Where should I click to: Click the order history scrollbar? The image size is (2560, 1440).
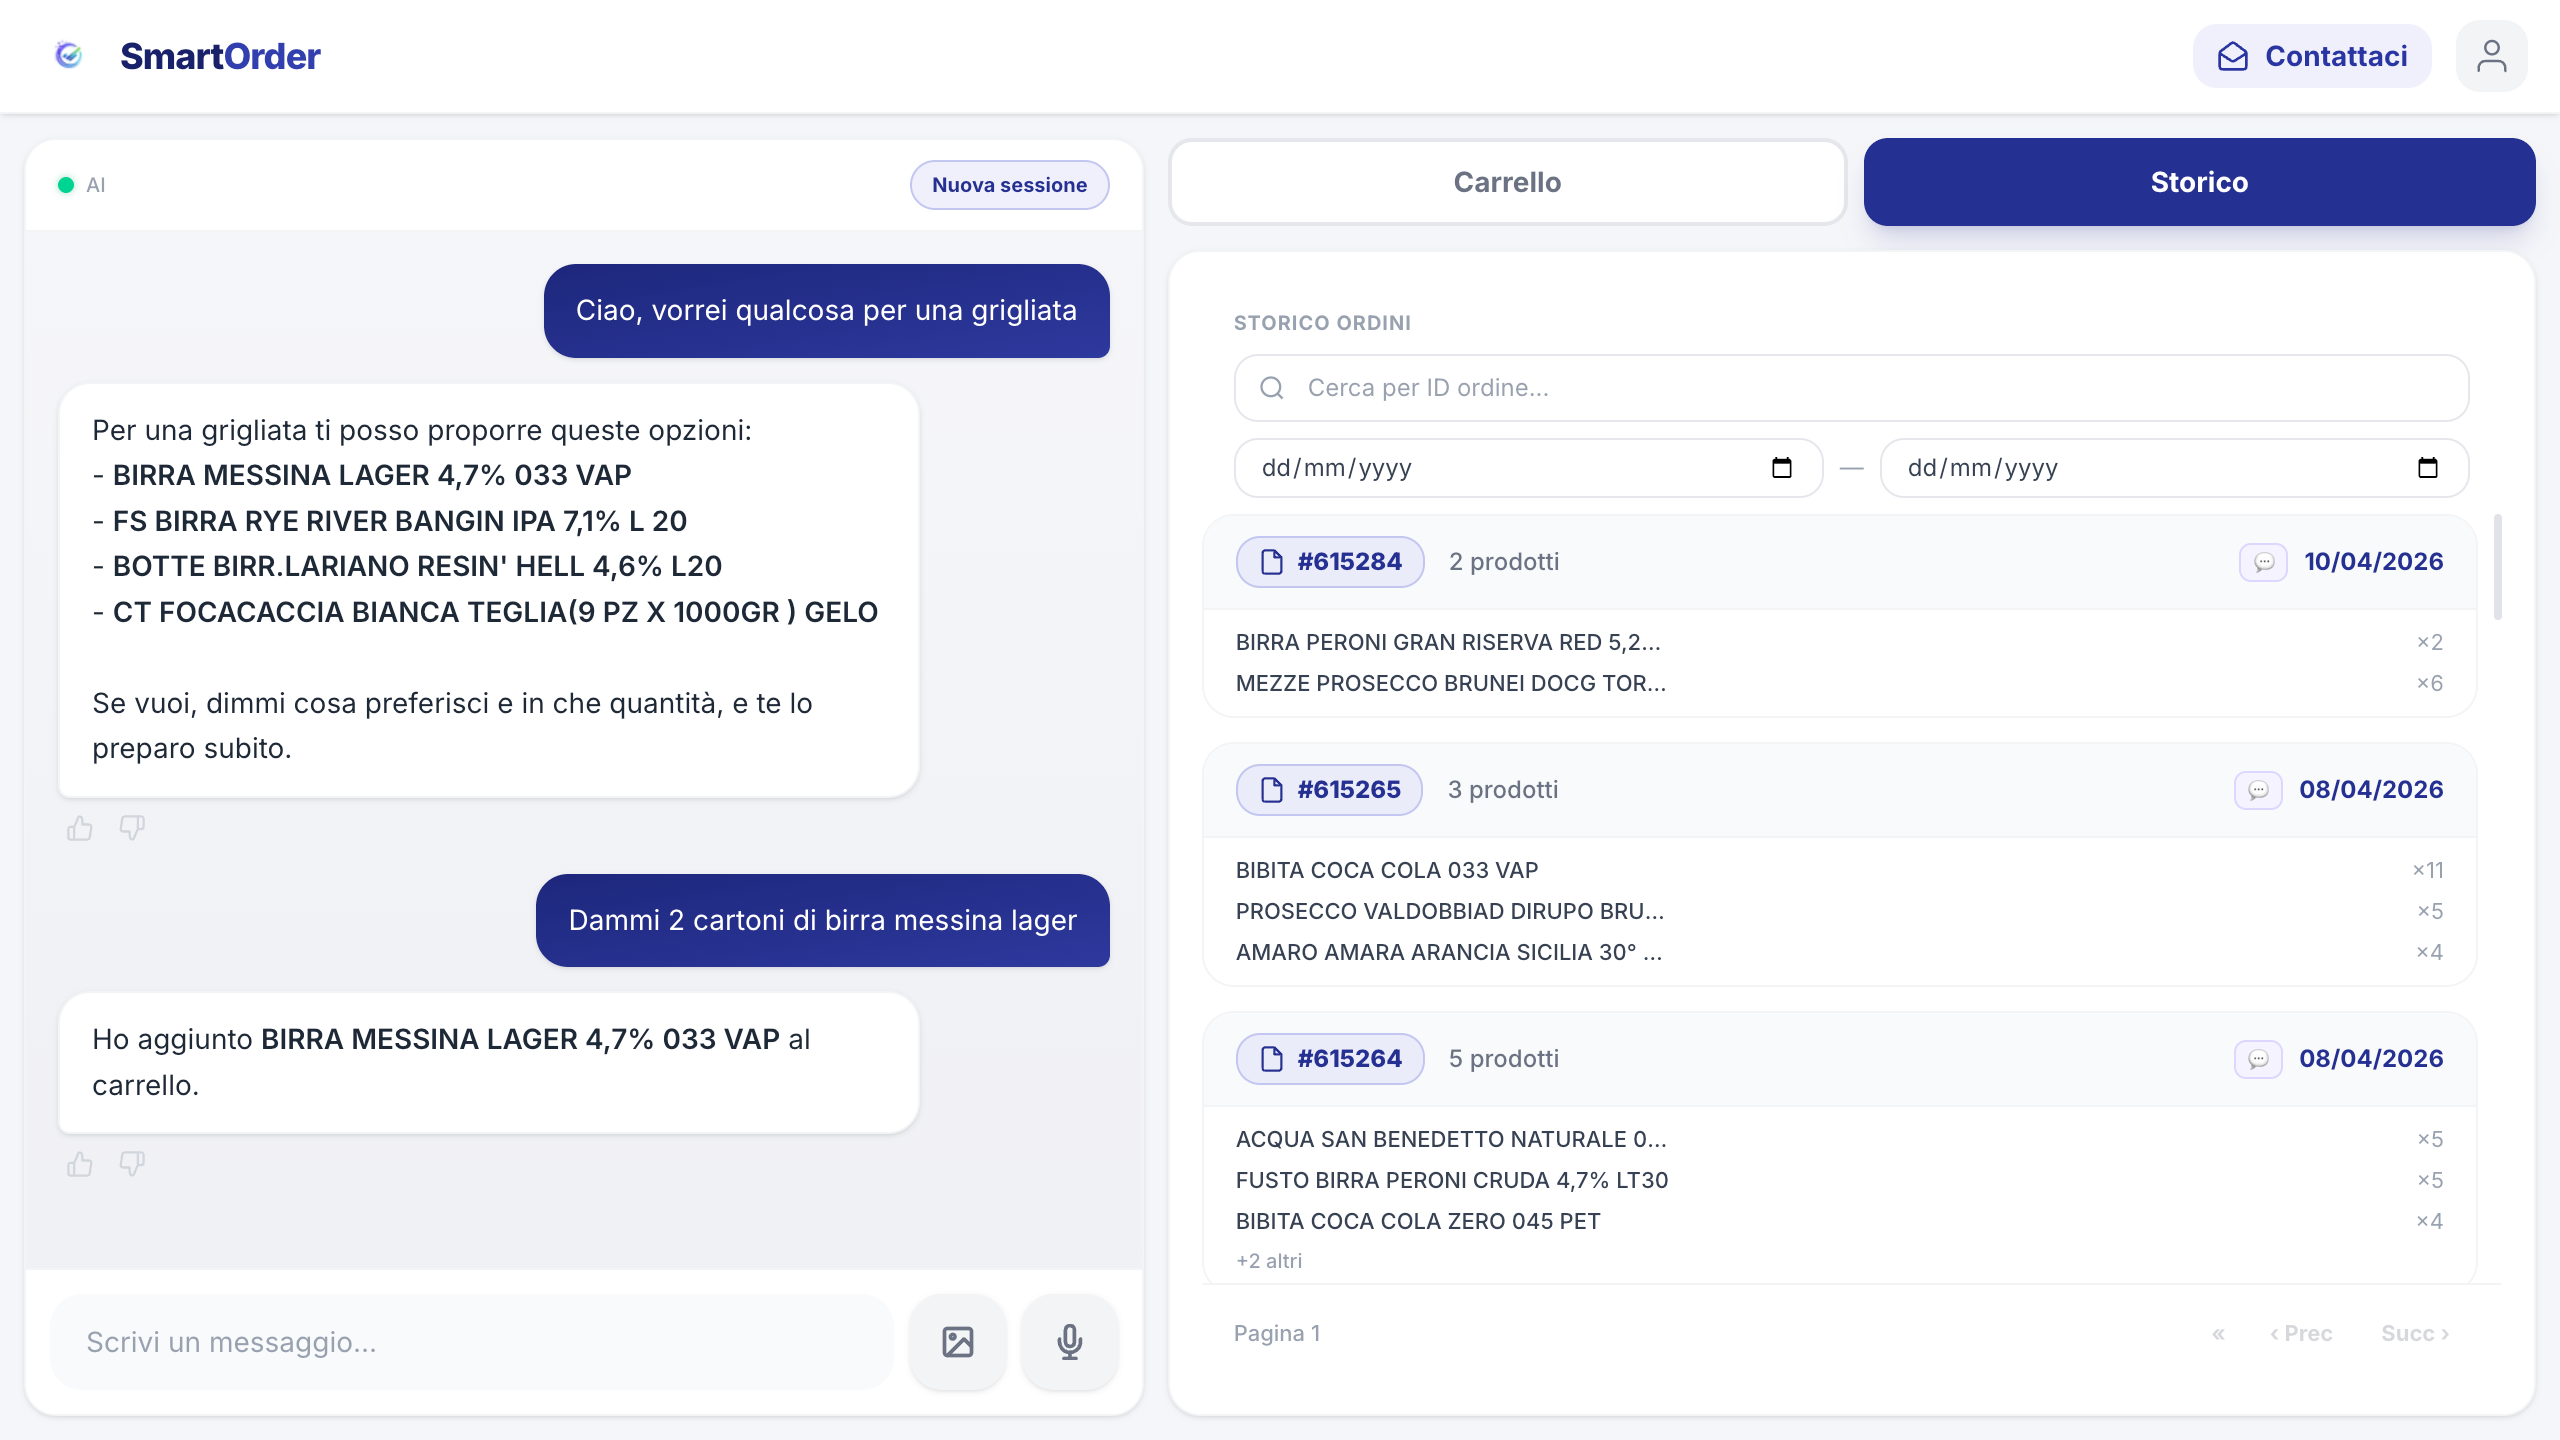click(x=2497, y=567)
